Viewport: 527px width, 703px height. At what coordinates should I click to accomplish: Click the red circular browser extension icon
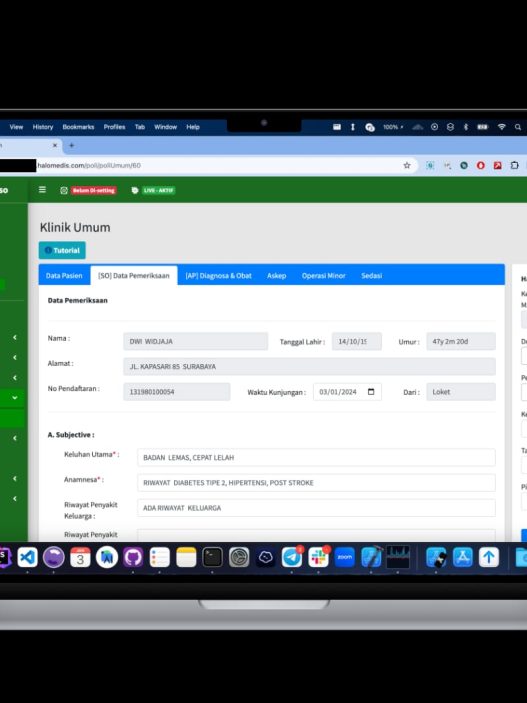(x=480, y=165)
